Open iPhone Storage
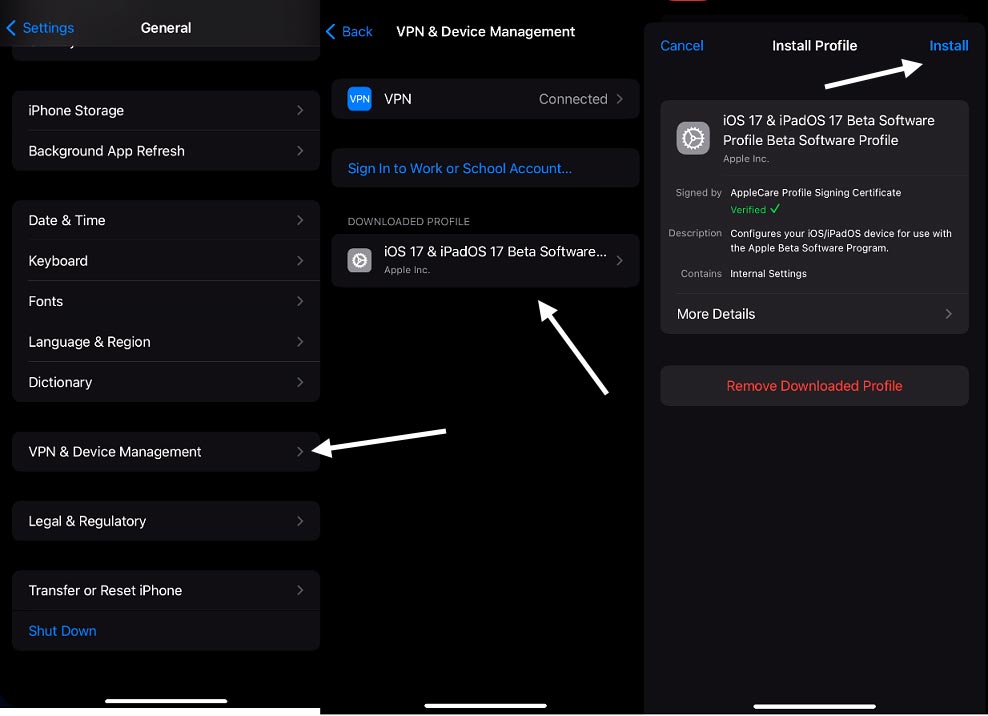 [x=166, y=110]
